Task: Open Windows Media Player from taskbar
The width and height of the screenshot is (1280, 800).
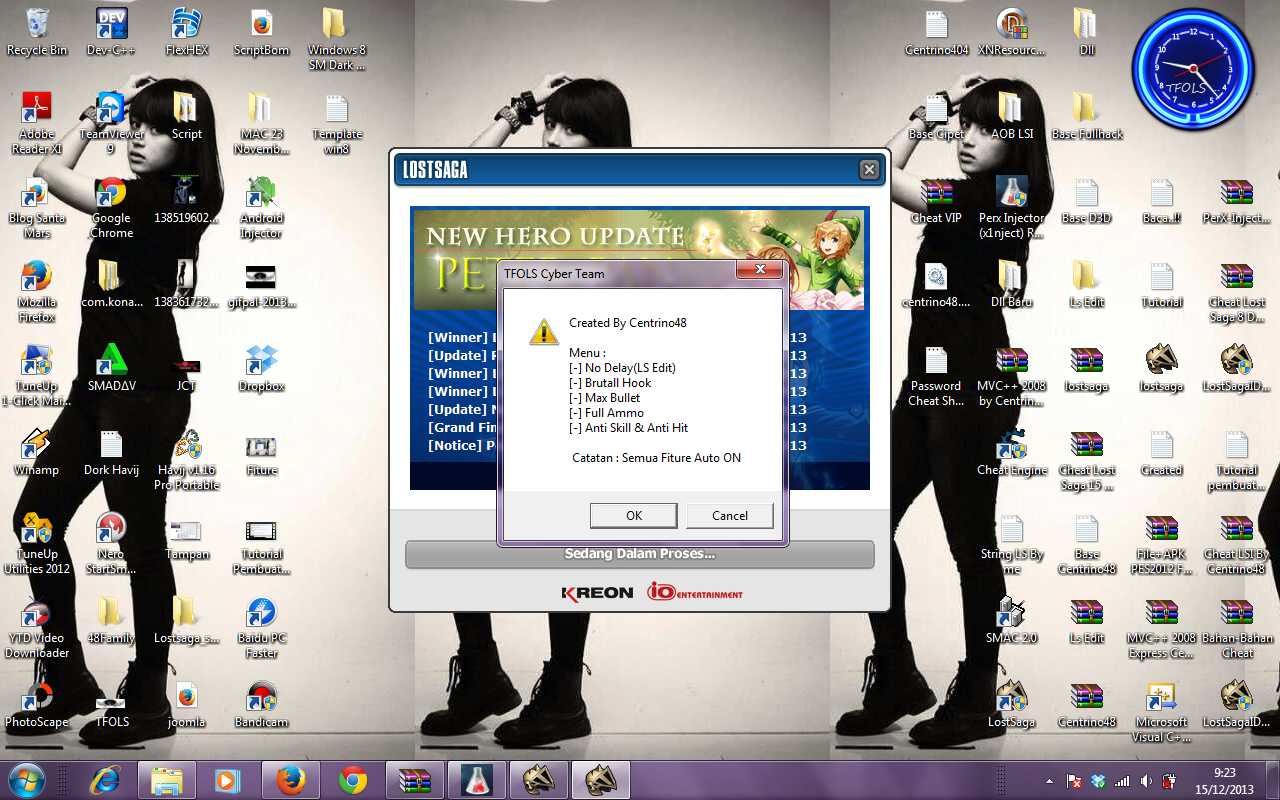Action: pos(228,780)
